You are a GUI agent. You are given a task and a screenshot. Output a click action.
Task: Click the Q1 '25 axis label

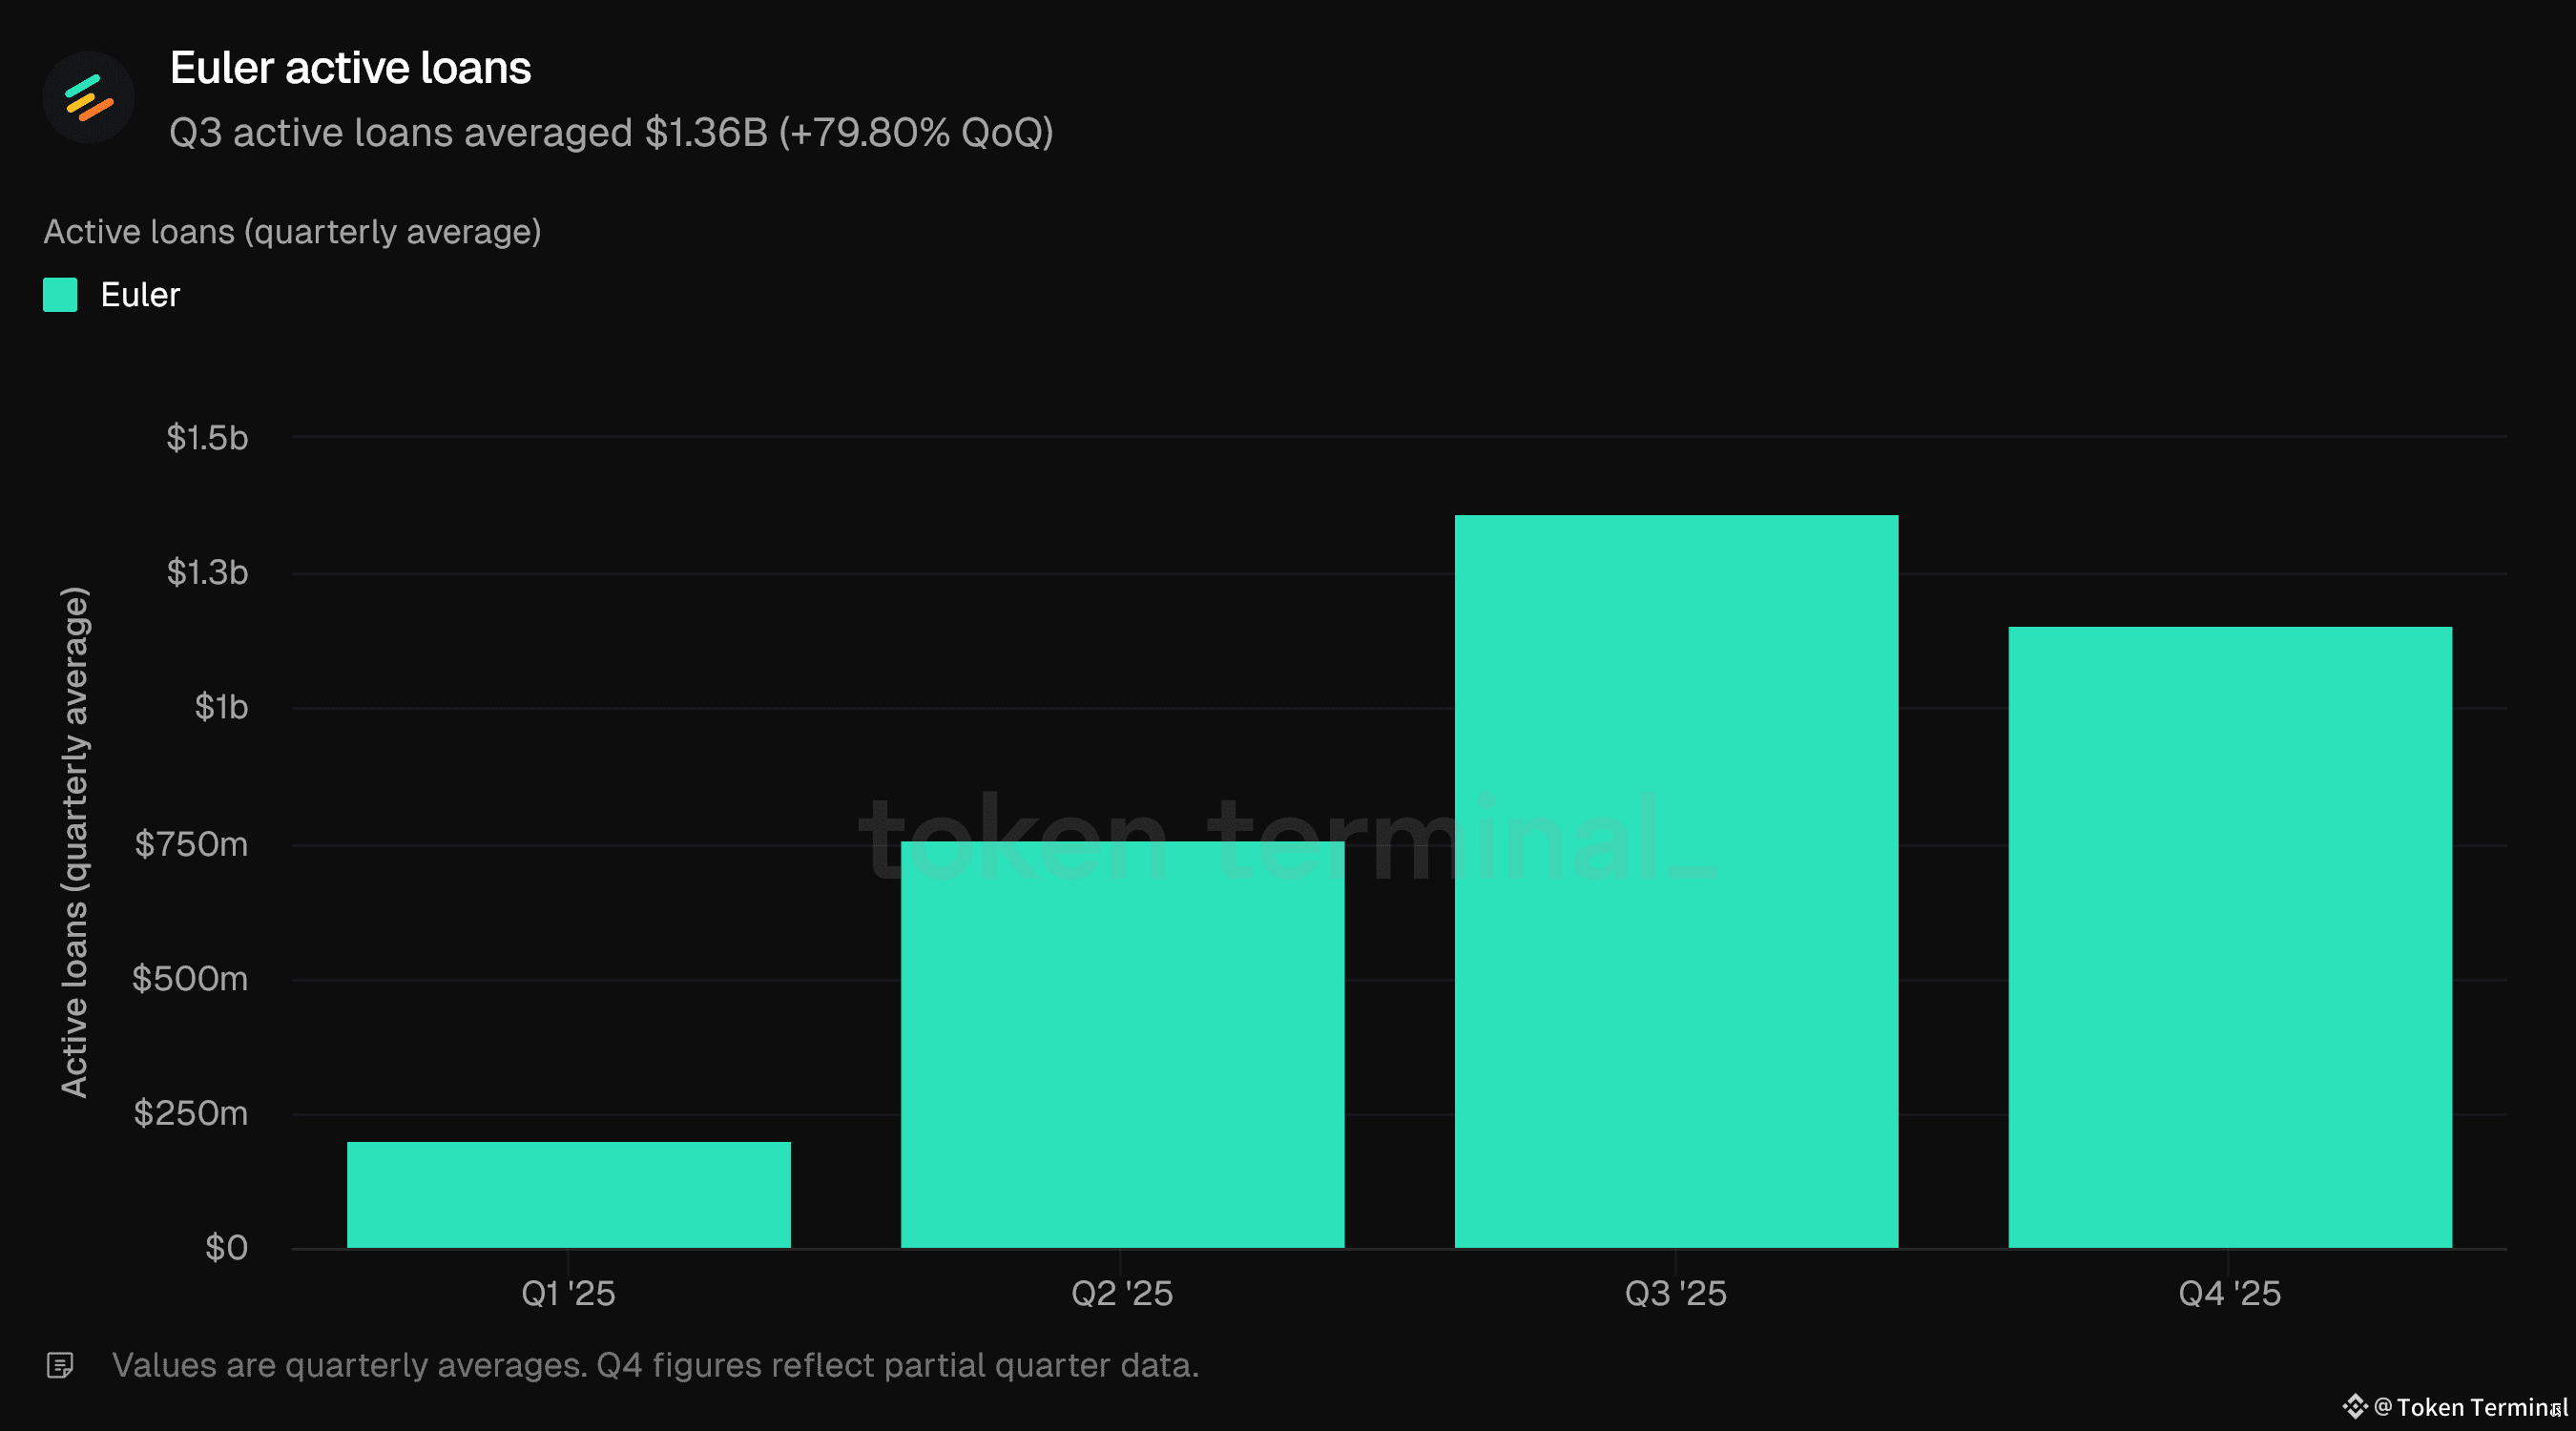(x=568, y=1293)
